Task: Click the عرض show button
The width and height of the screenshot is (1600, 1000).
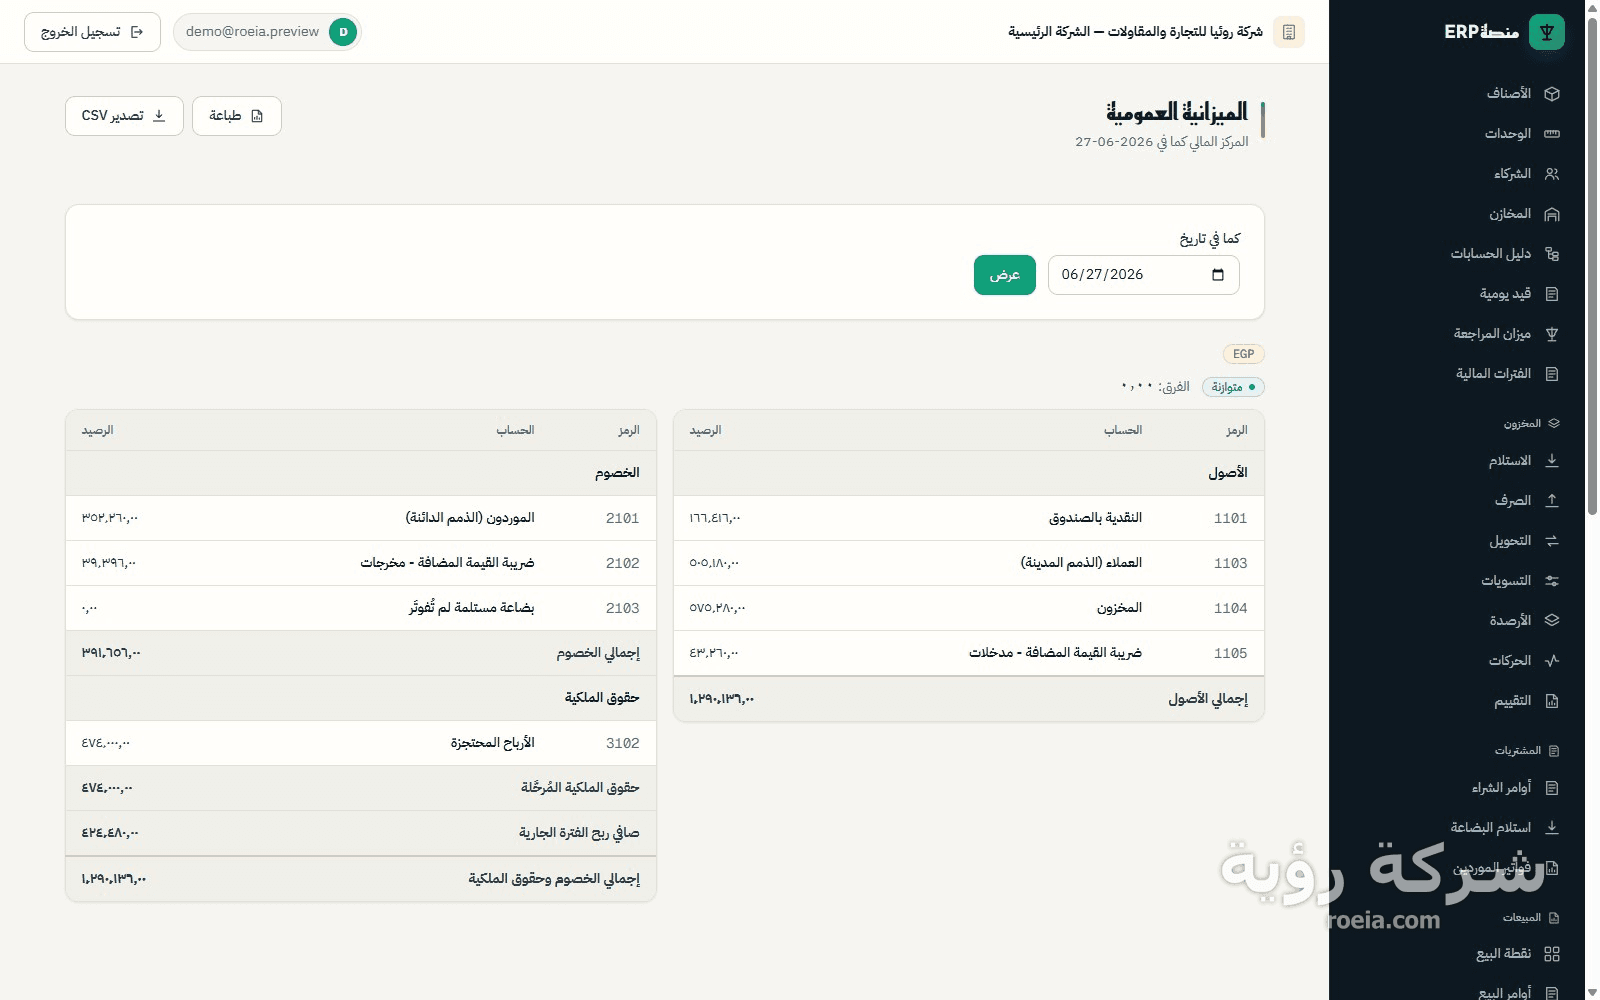Action: (x=1005, y=275)
